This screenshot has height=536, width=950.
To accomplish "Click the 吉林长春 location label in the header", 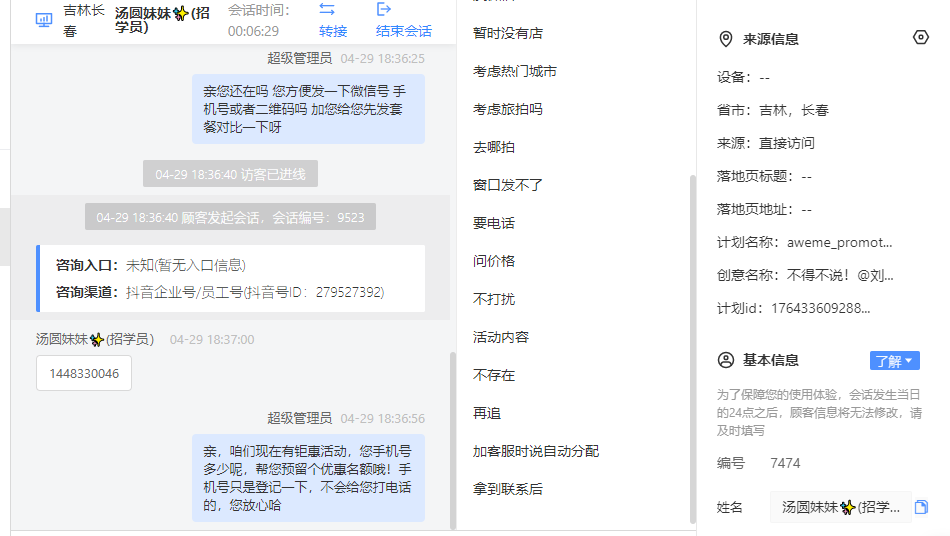I will tap(84, 21).
